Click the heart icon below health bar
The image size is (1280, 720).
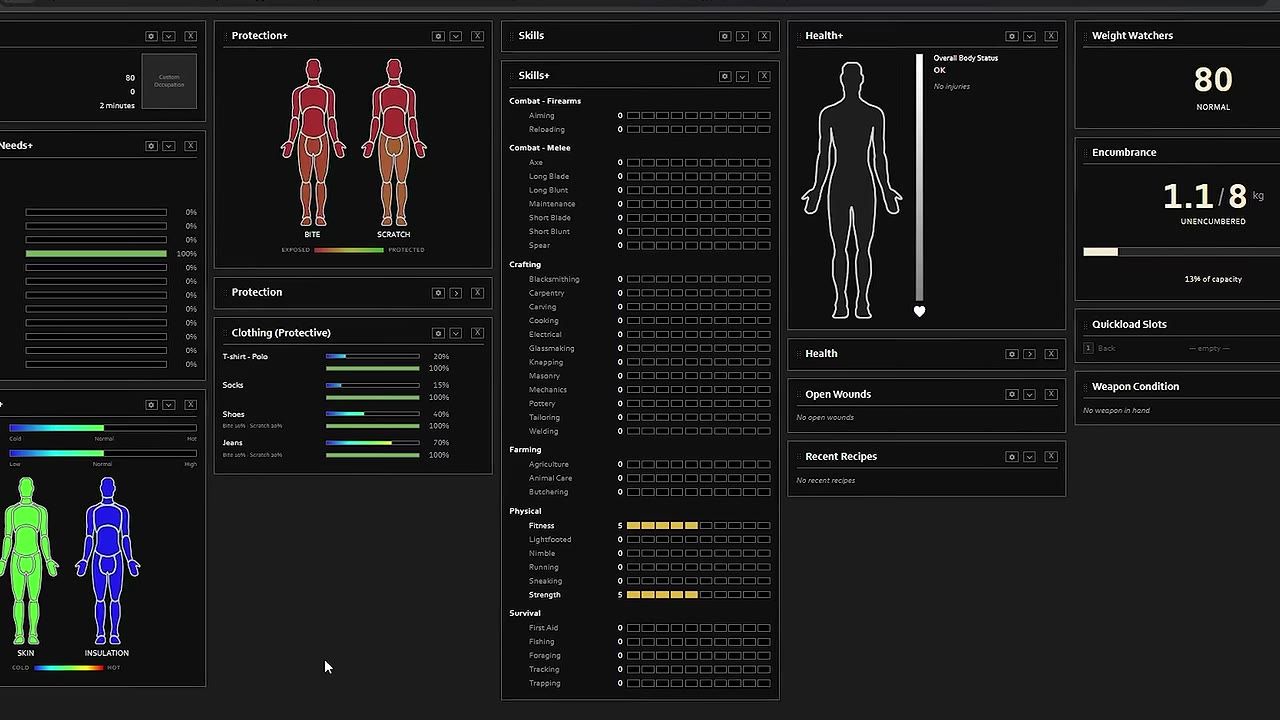[x=919, y=311]
